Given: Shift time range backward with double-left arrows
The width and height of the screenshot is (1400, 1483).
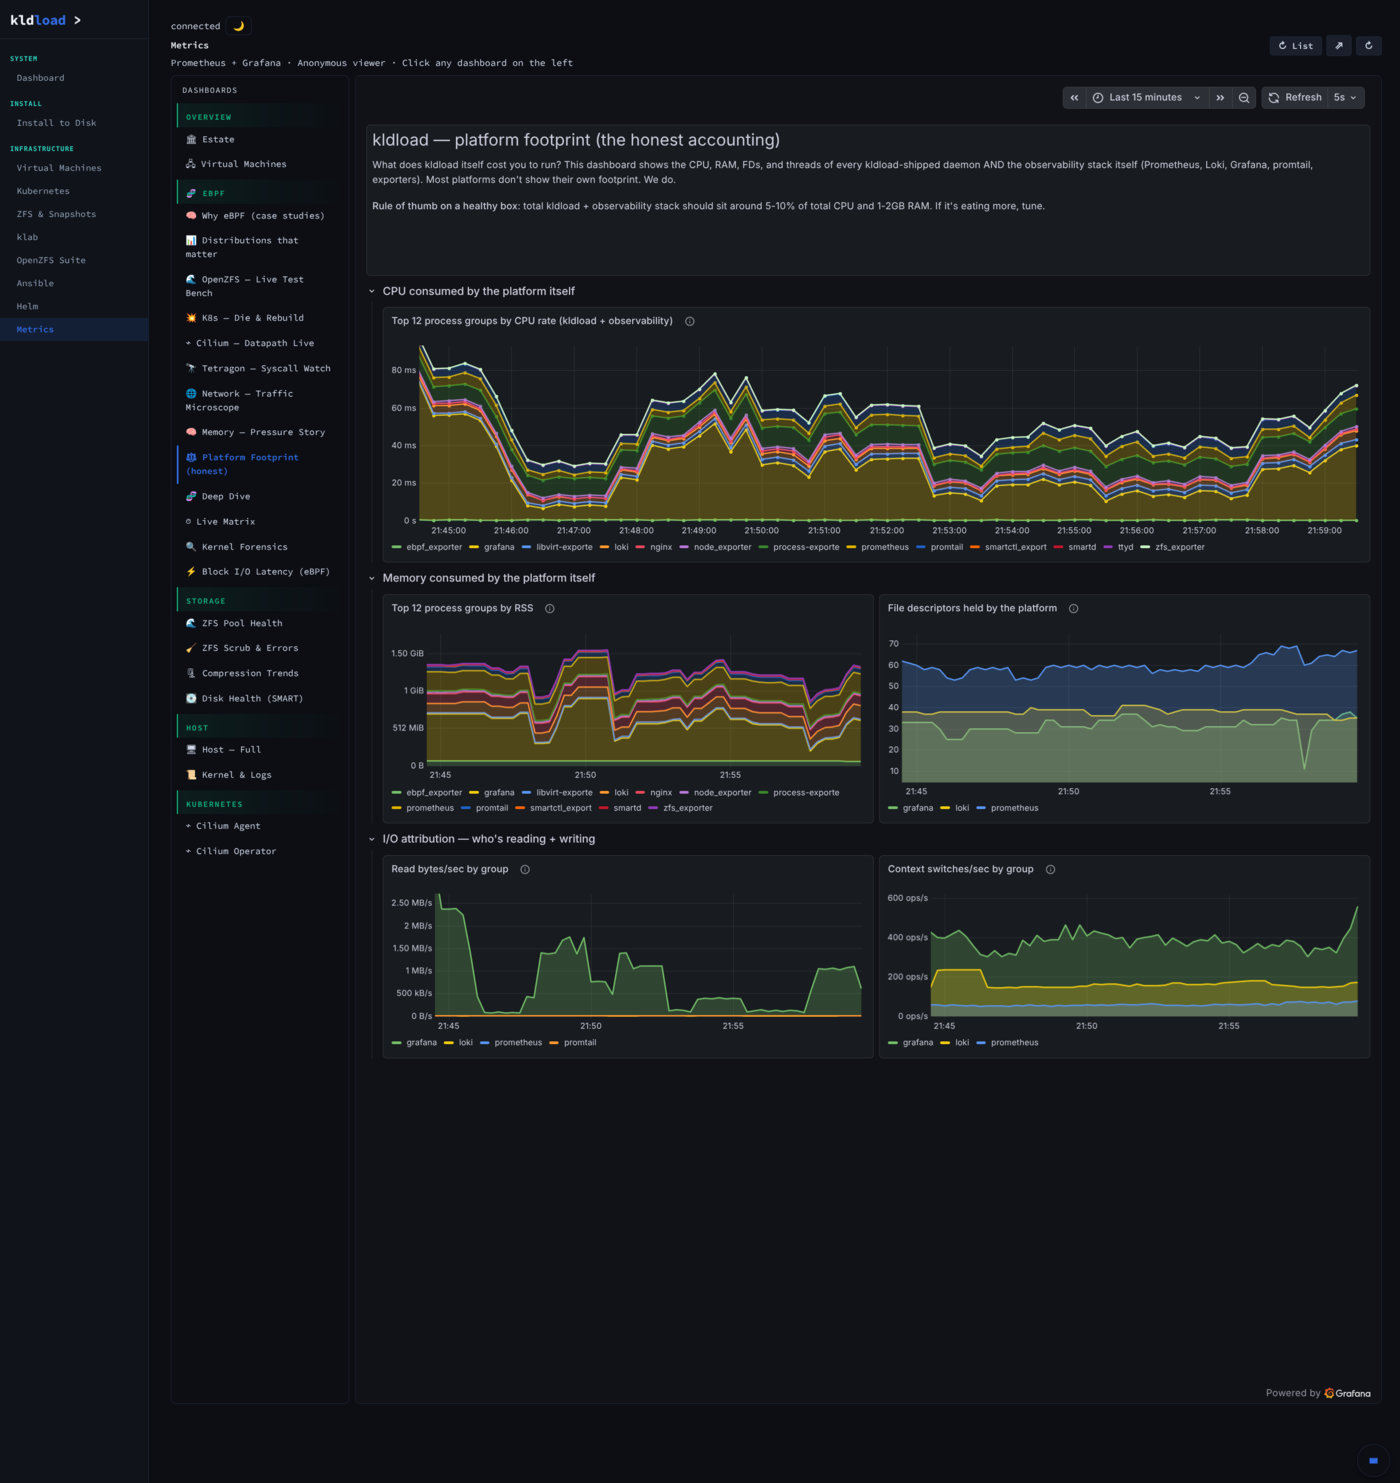Looking at the screenshot, I should pyautogui.click(x=1074, y=97).
